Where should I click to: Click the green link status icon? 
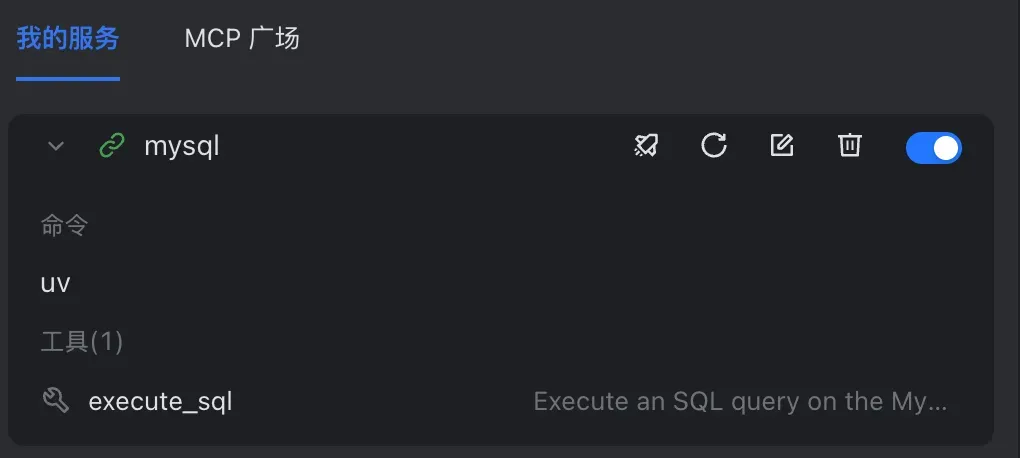[112, 146]
